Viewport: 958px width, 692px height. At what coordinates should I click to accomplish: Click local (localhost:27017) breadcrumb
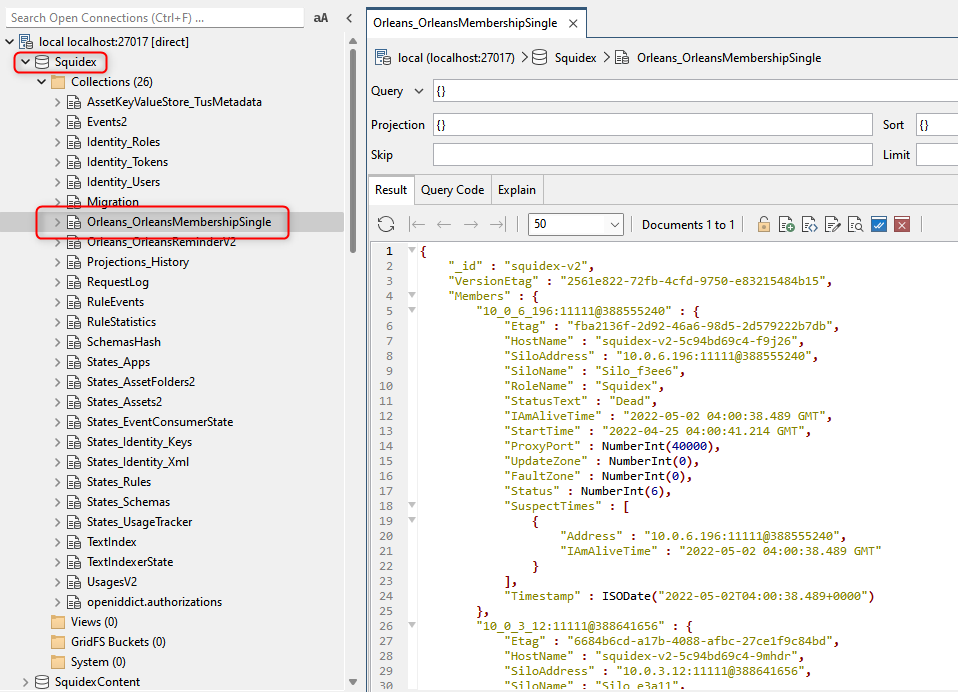click(456, 58)
